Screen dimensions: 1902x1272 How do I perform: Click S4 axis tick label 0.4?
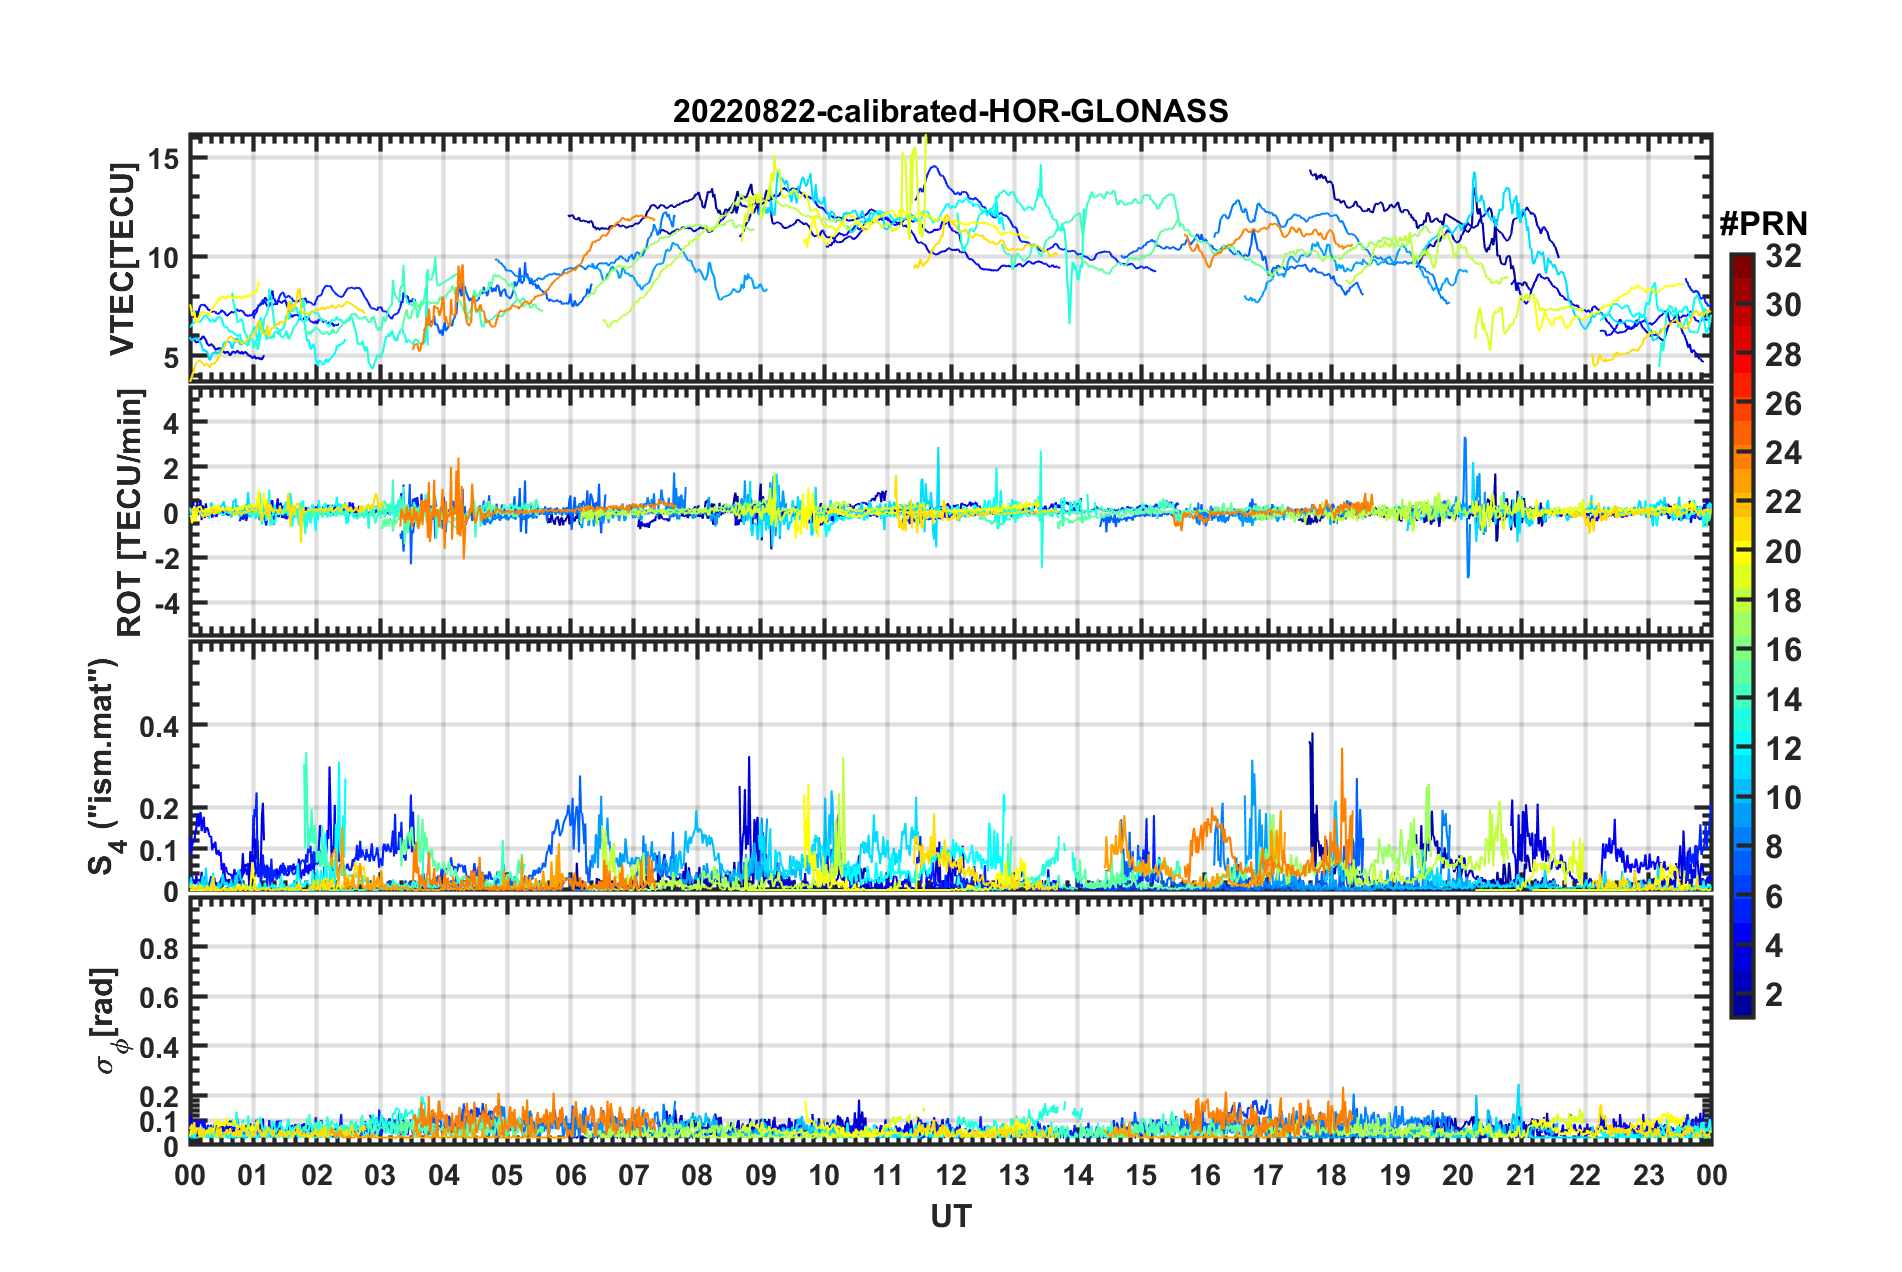(160, 727)
